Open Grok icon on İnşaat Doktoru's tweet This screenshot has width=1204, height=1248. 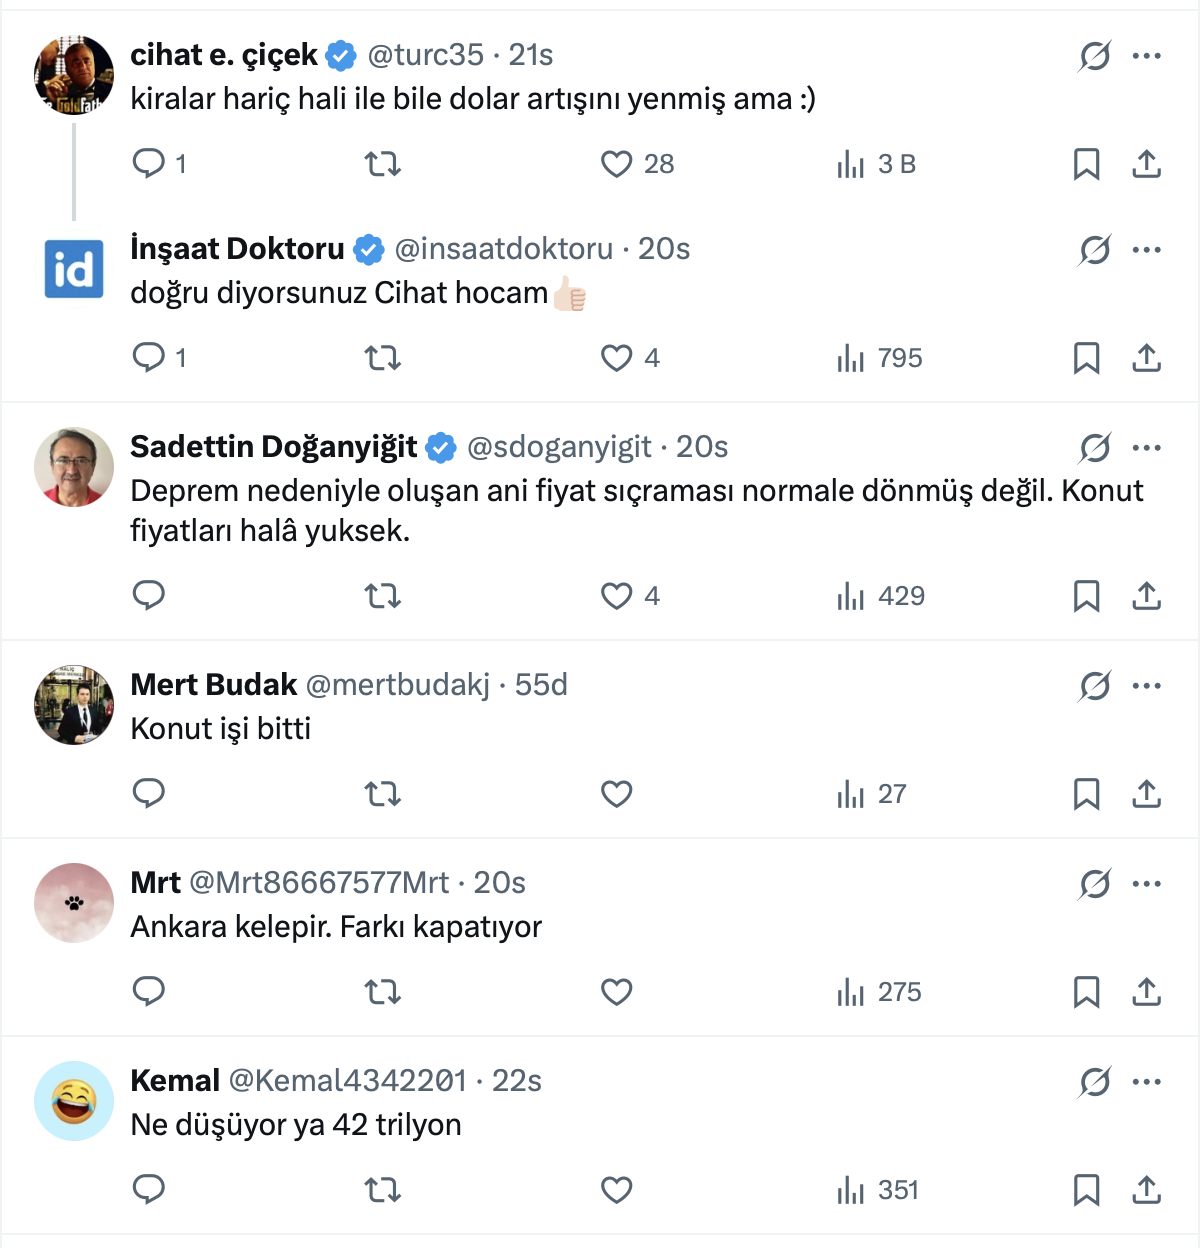pos(1095,250)
